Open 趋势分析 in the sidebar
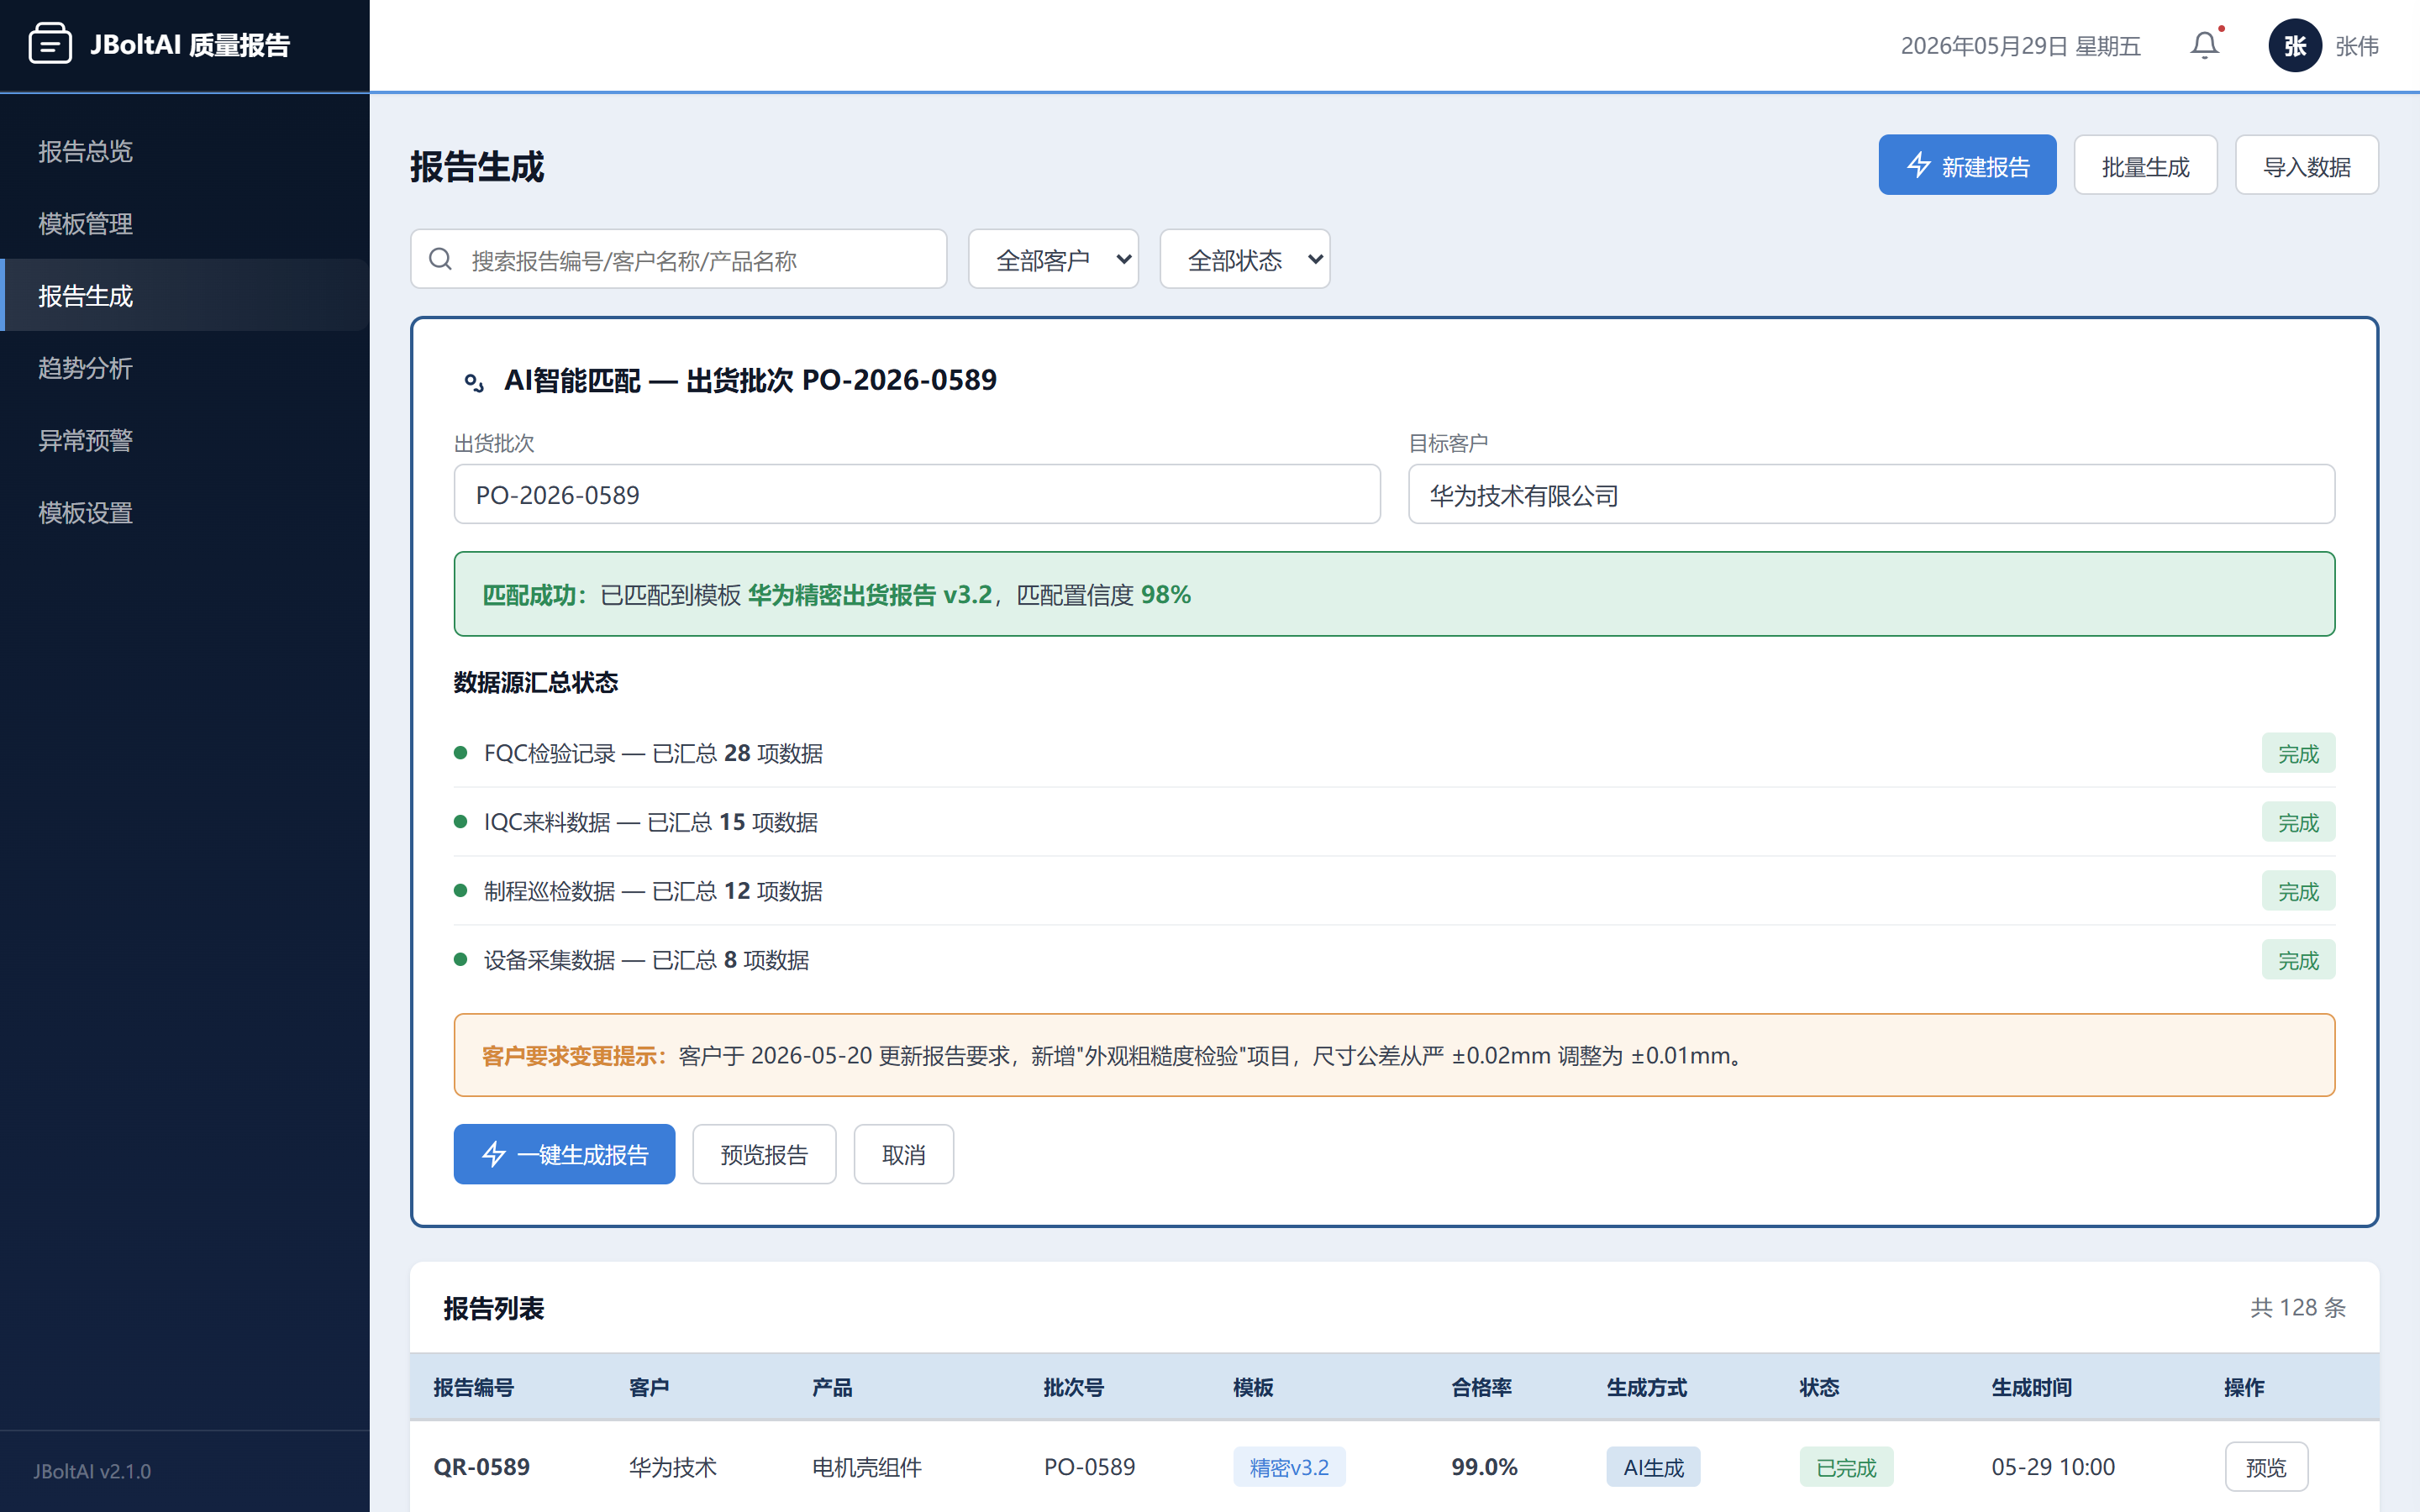This screenshot has height=1512, width=2420. click(x=185, y=367)
